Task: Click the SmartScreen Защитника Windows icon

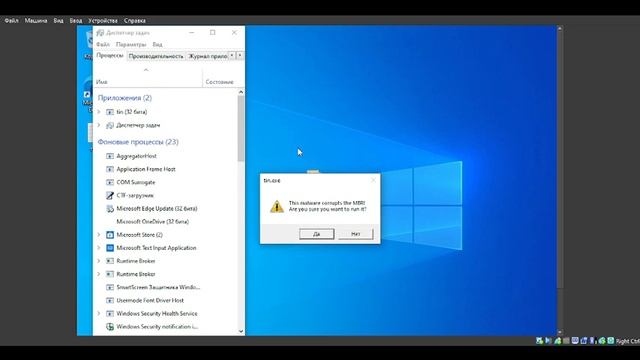Action: pyautogui.click(x=110, y=287)
